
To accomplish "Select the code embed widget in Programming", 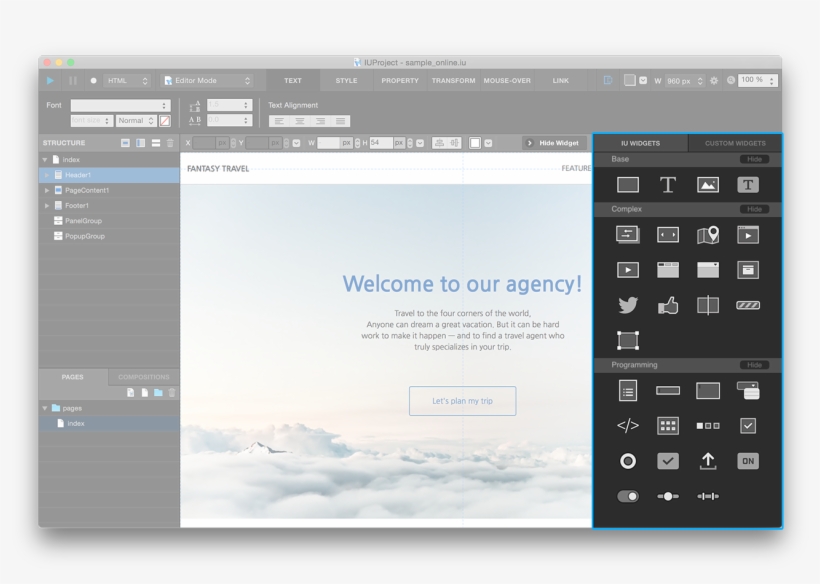I will pos(627,426).
